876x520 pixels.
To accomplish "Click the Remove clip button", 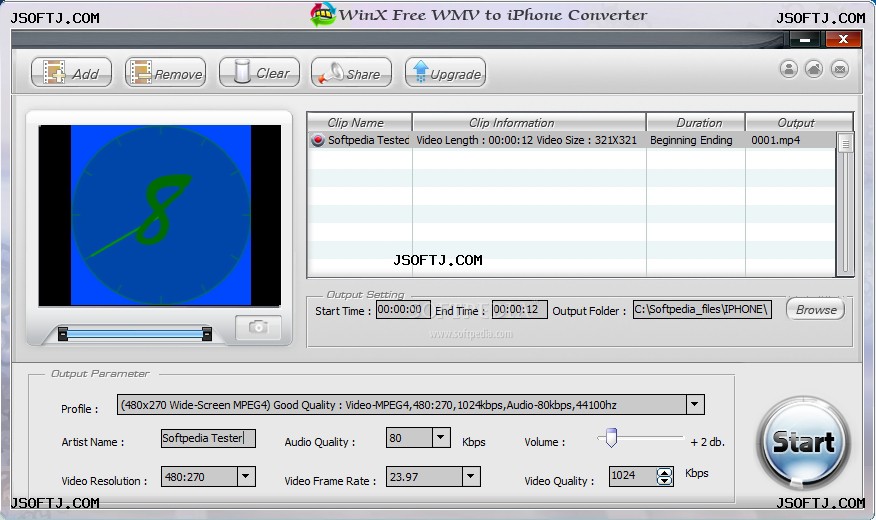I will coord(165,73).
